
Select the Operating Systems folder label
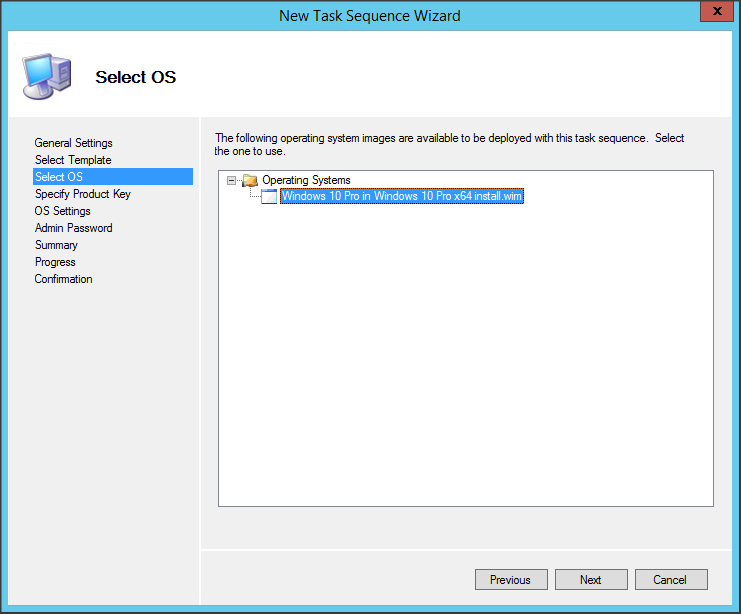306,180
